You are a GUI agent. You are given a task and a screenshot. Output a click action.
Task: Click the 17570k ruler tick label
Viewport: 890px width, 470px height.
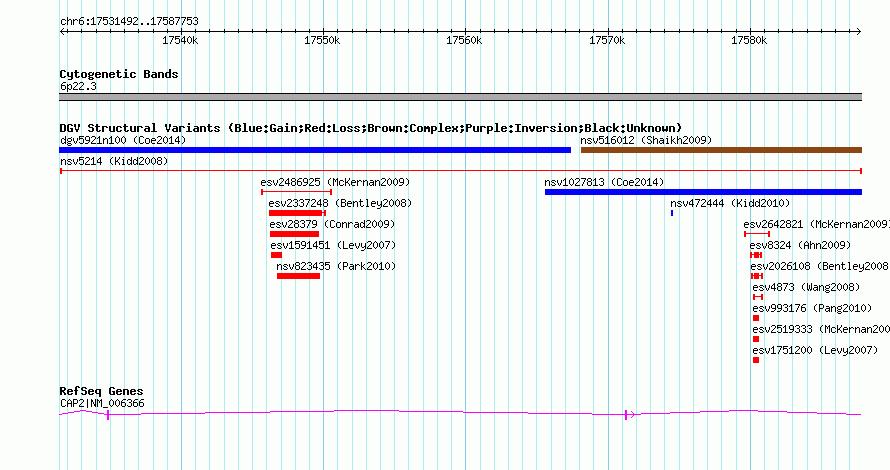click(x=607, y=40)
